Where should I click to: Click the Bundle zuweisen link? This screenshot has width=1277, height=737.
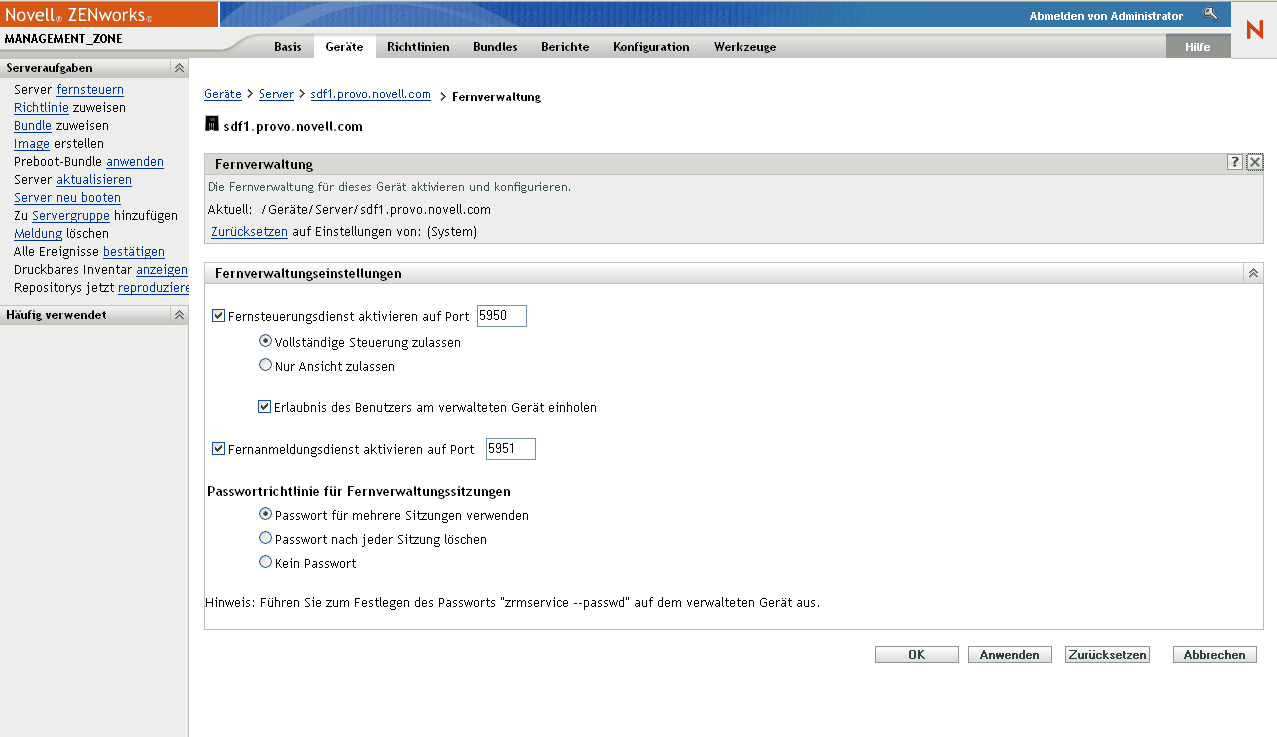(33, 126)
